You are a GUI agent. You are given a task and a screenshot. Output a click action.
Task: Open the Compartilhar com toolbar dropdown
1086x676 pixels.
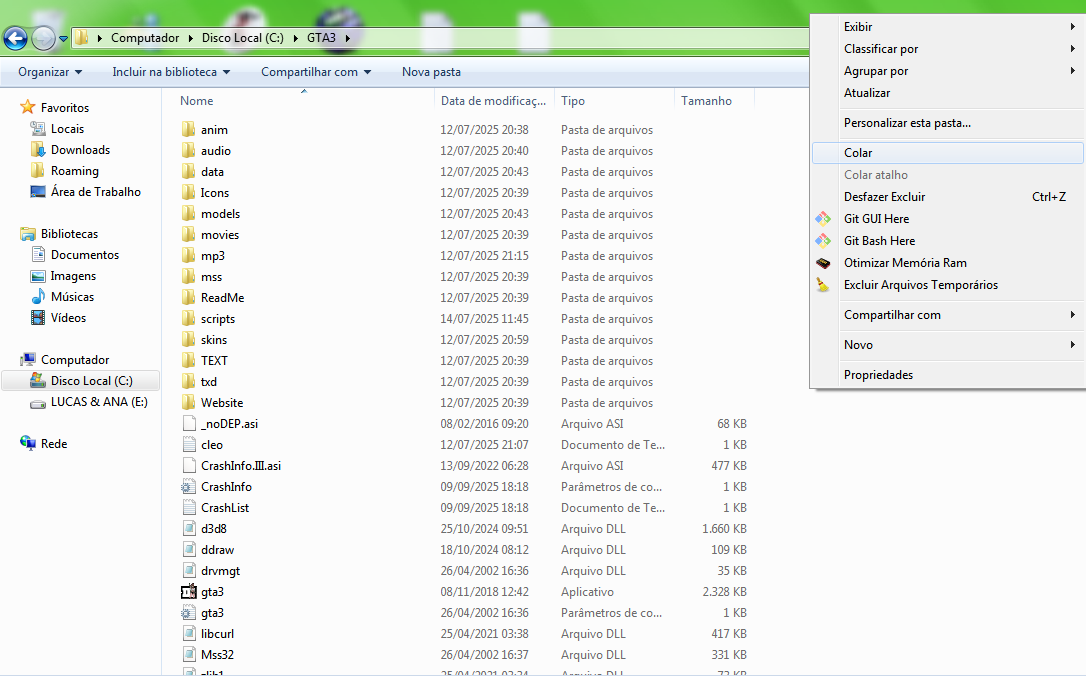[x=316, y=72]
